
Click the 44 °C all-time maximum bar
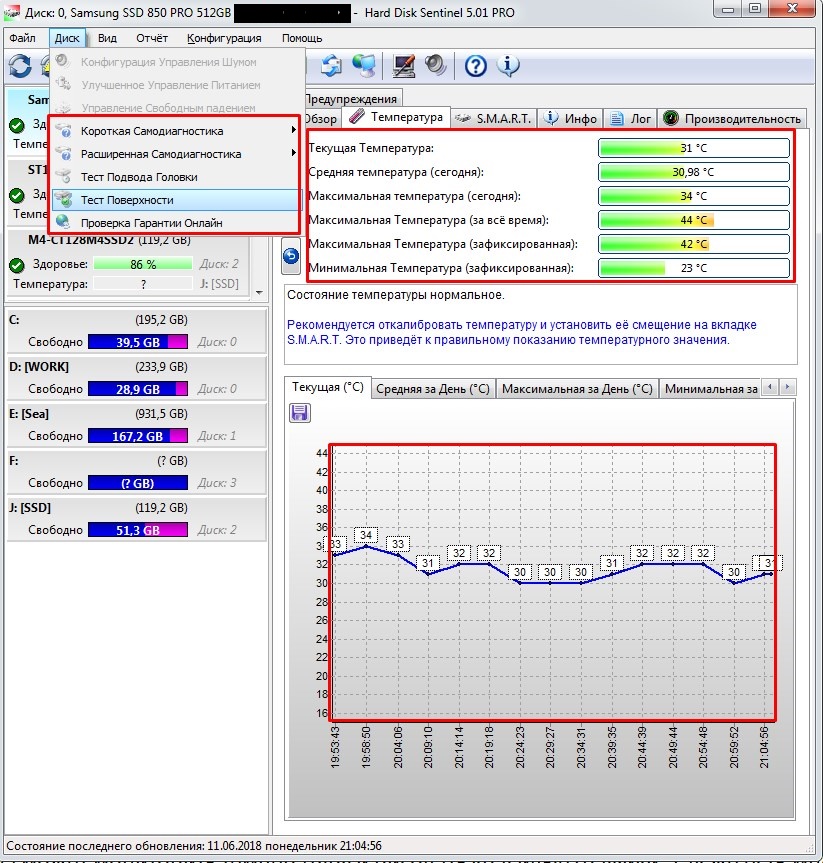tap(694, 220)
